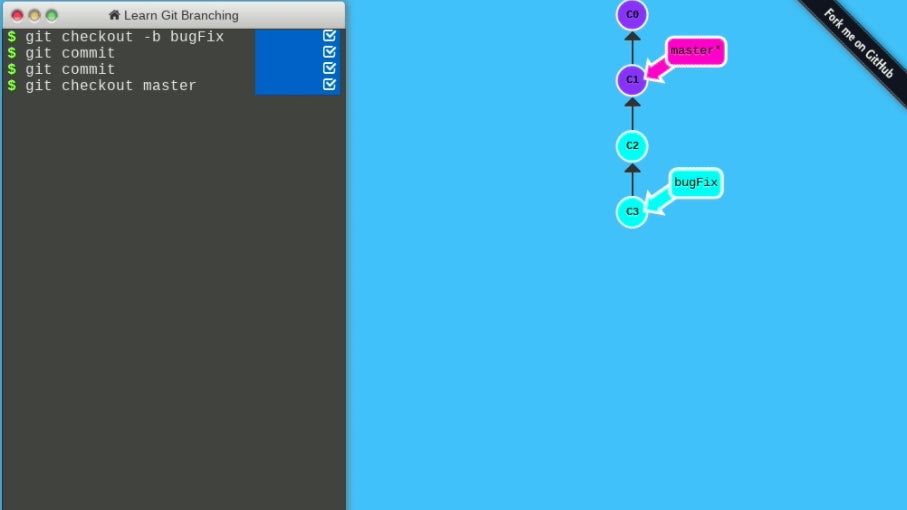Viewport: 907px width, 510px height.
Task: Open the Fork me on GitHub ribbon
Action: (x=858, y=45)
